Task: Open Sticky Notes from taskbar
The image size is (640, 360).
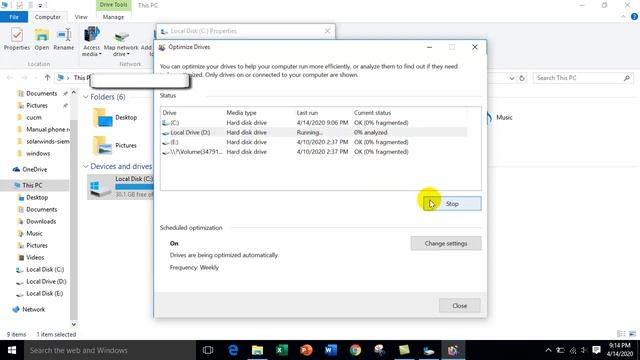Action: tap(404, 350)
